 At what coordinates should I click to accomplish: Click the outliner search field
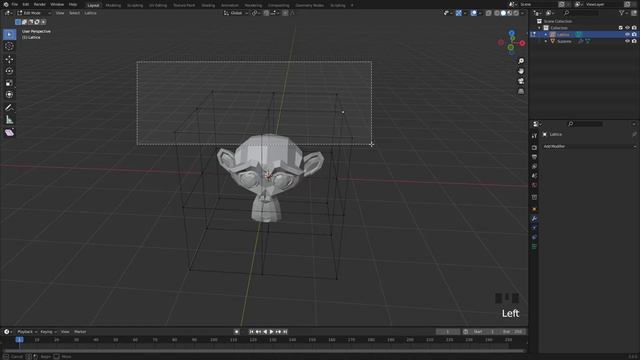click(x=580, y=13)
